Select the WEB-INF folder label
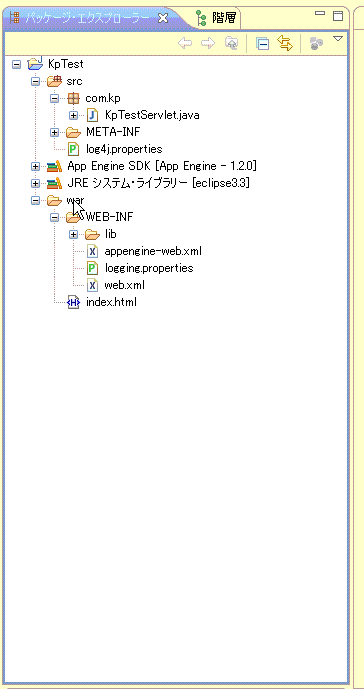Image resolution: width=364 pixels, height=689 pixels. coord(109,217)
